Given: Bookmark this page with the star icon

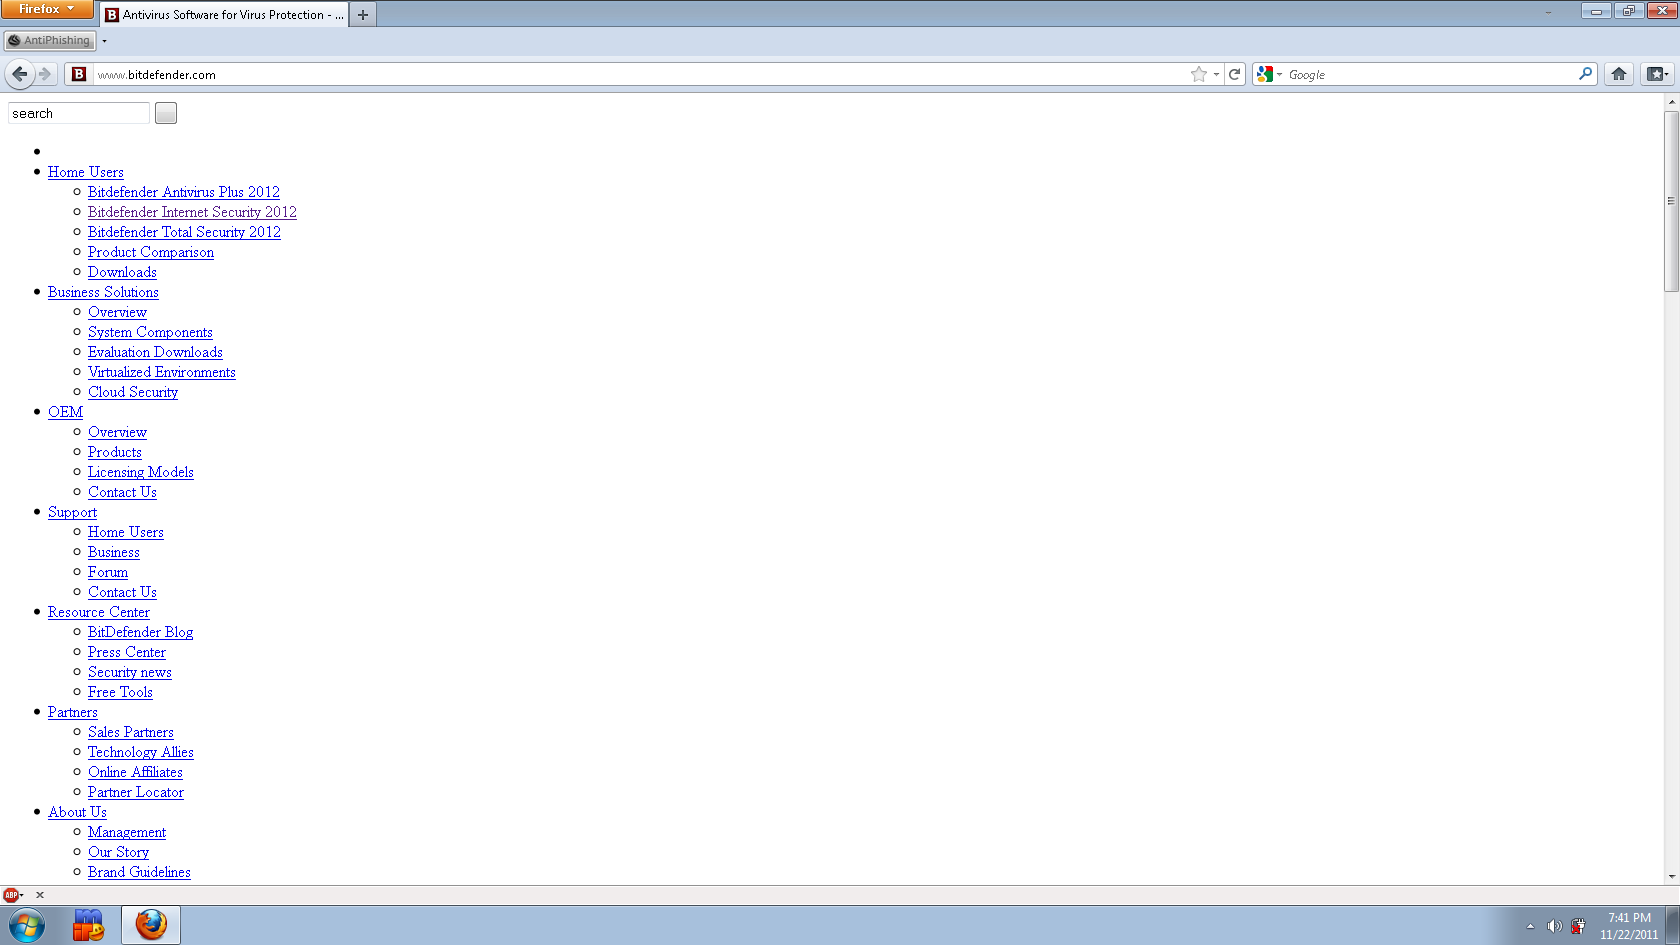Looking at the screenshot, I should click(x=1199, y=74).
